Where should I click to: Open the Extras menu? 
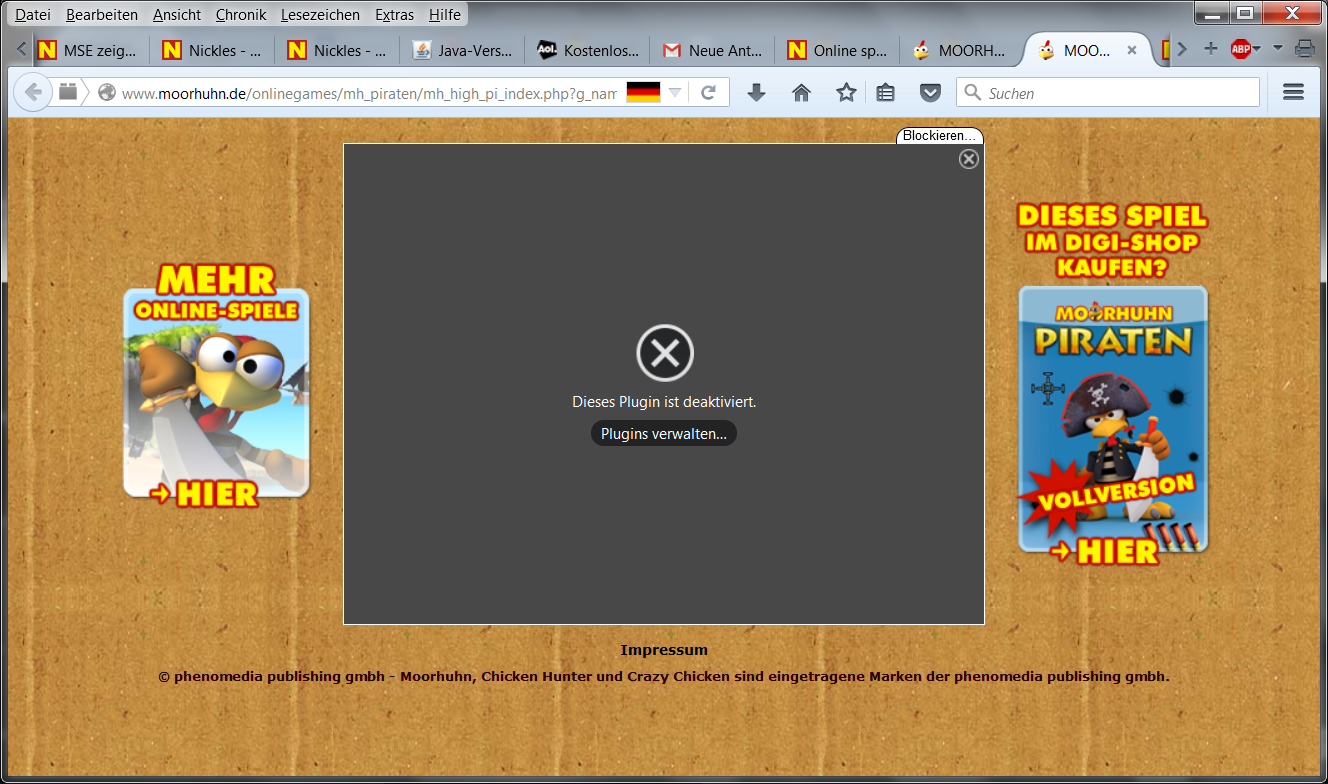tap(395, 15)
